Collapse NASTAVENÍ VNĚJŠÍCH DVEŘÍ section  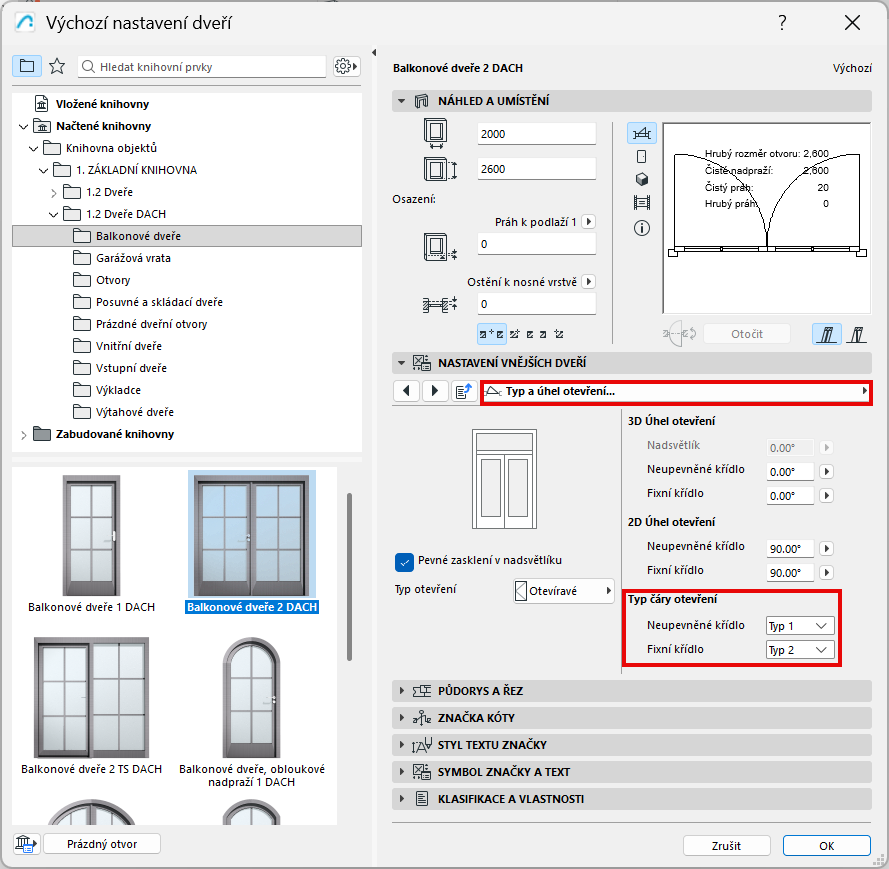[401, 362]
